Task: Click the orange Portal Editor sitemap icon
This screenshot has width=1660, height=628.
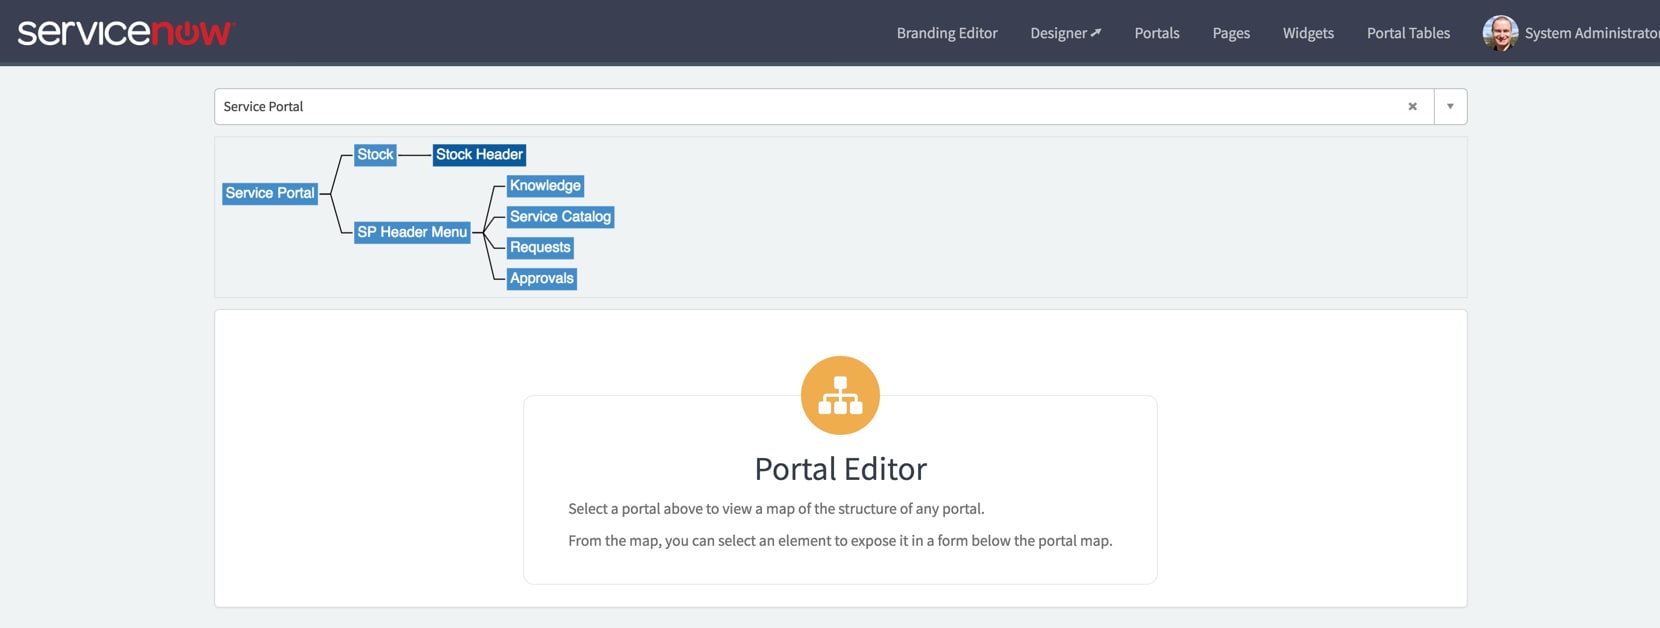Action: [840, 395]
